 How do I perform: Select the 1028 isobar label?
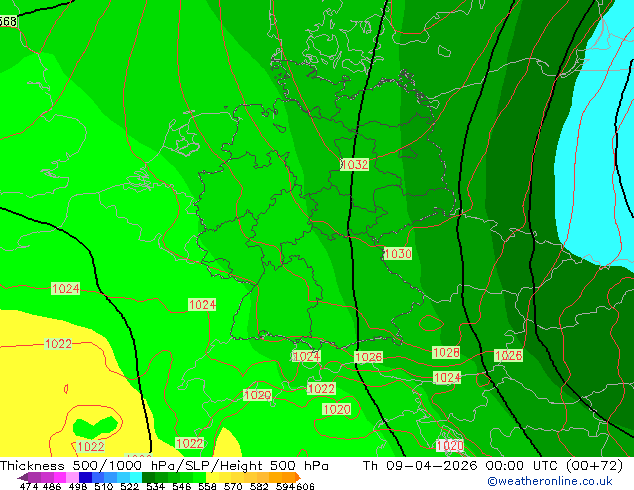446,352
